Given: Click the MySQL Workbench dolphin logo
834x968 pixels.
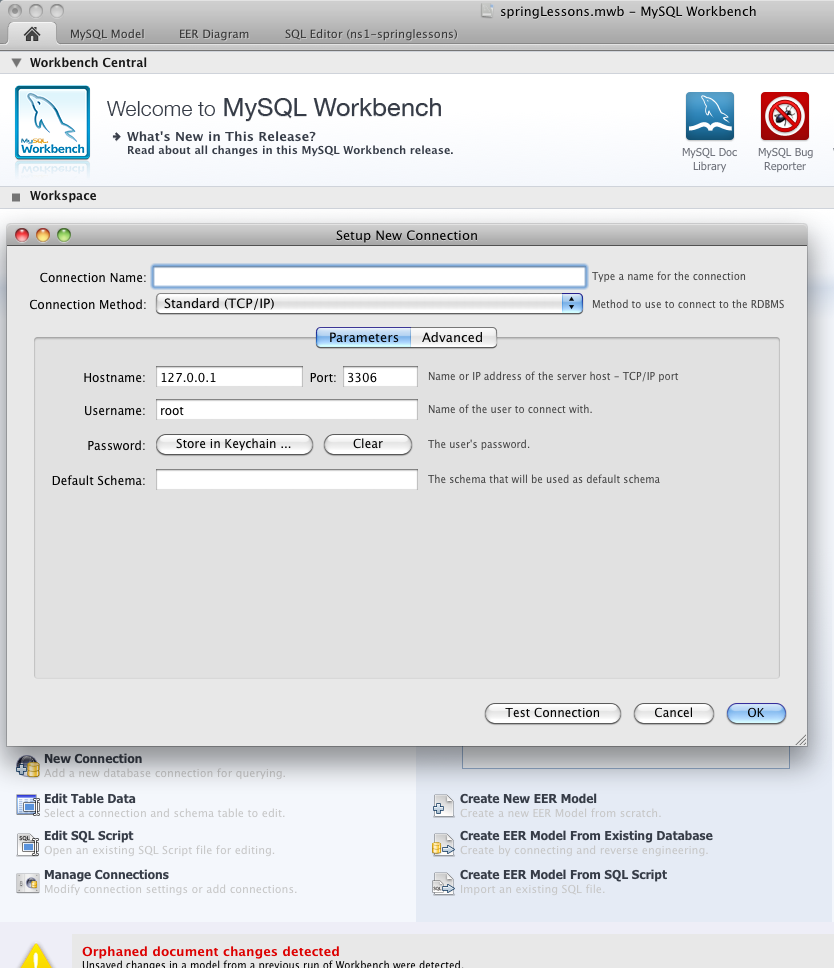Looking at the screenshot, I should (x=52, y=123).
